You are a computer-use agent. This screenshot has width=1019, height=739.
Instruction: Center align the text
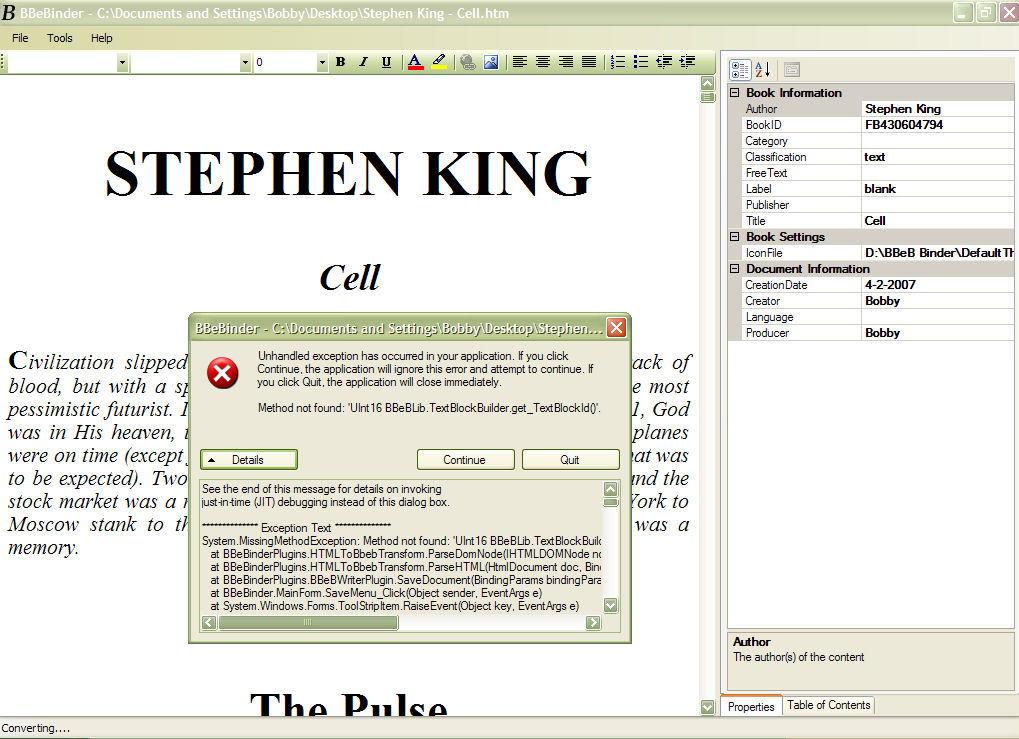pos(543,62)
